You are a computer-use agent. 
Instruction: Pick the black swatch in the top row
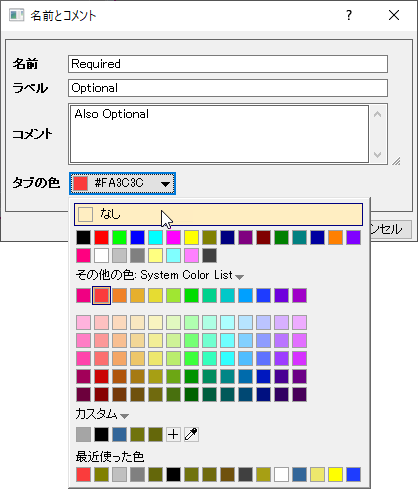click(83, 238)
